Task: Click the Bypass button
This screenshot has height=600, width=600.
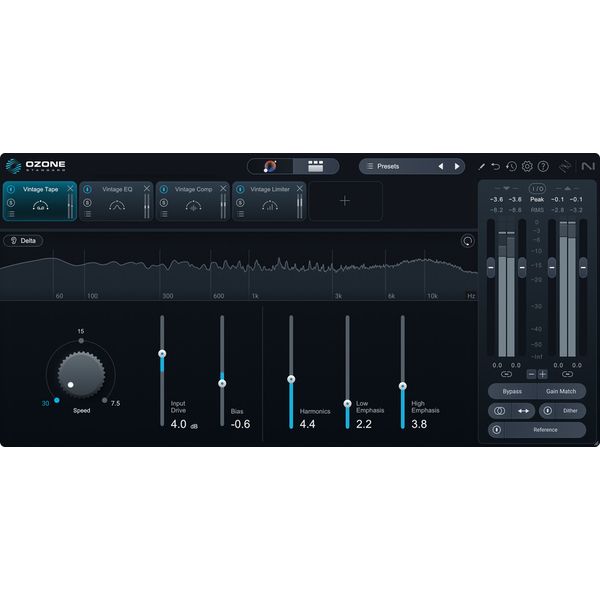Action: point(512,391)
